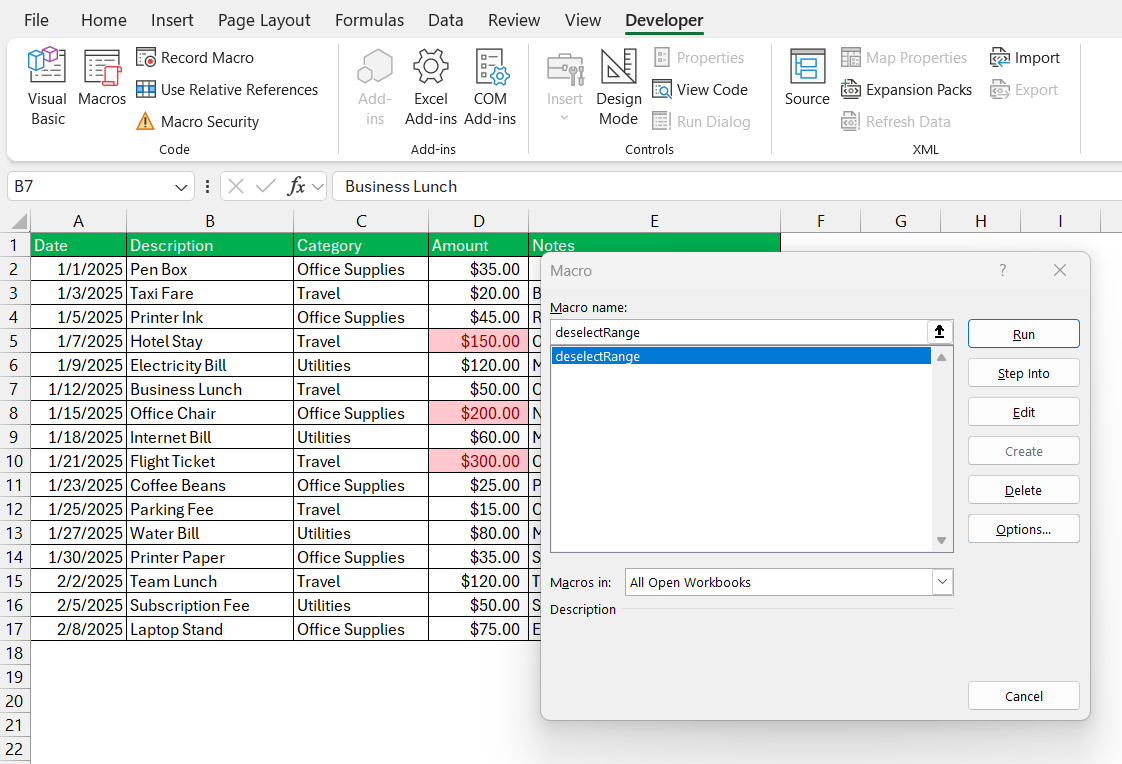Open control Properties
Image resolution: width=1122 pixels, height=764 pixels.
(698, 57)
